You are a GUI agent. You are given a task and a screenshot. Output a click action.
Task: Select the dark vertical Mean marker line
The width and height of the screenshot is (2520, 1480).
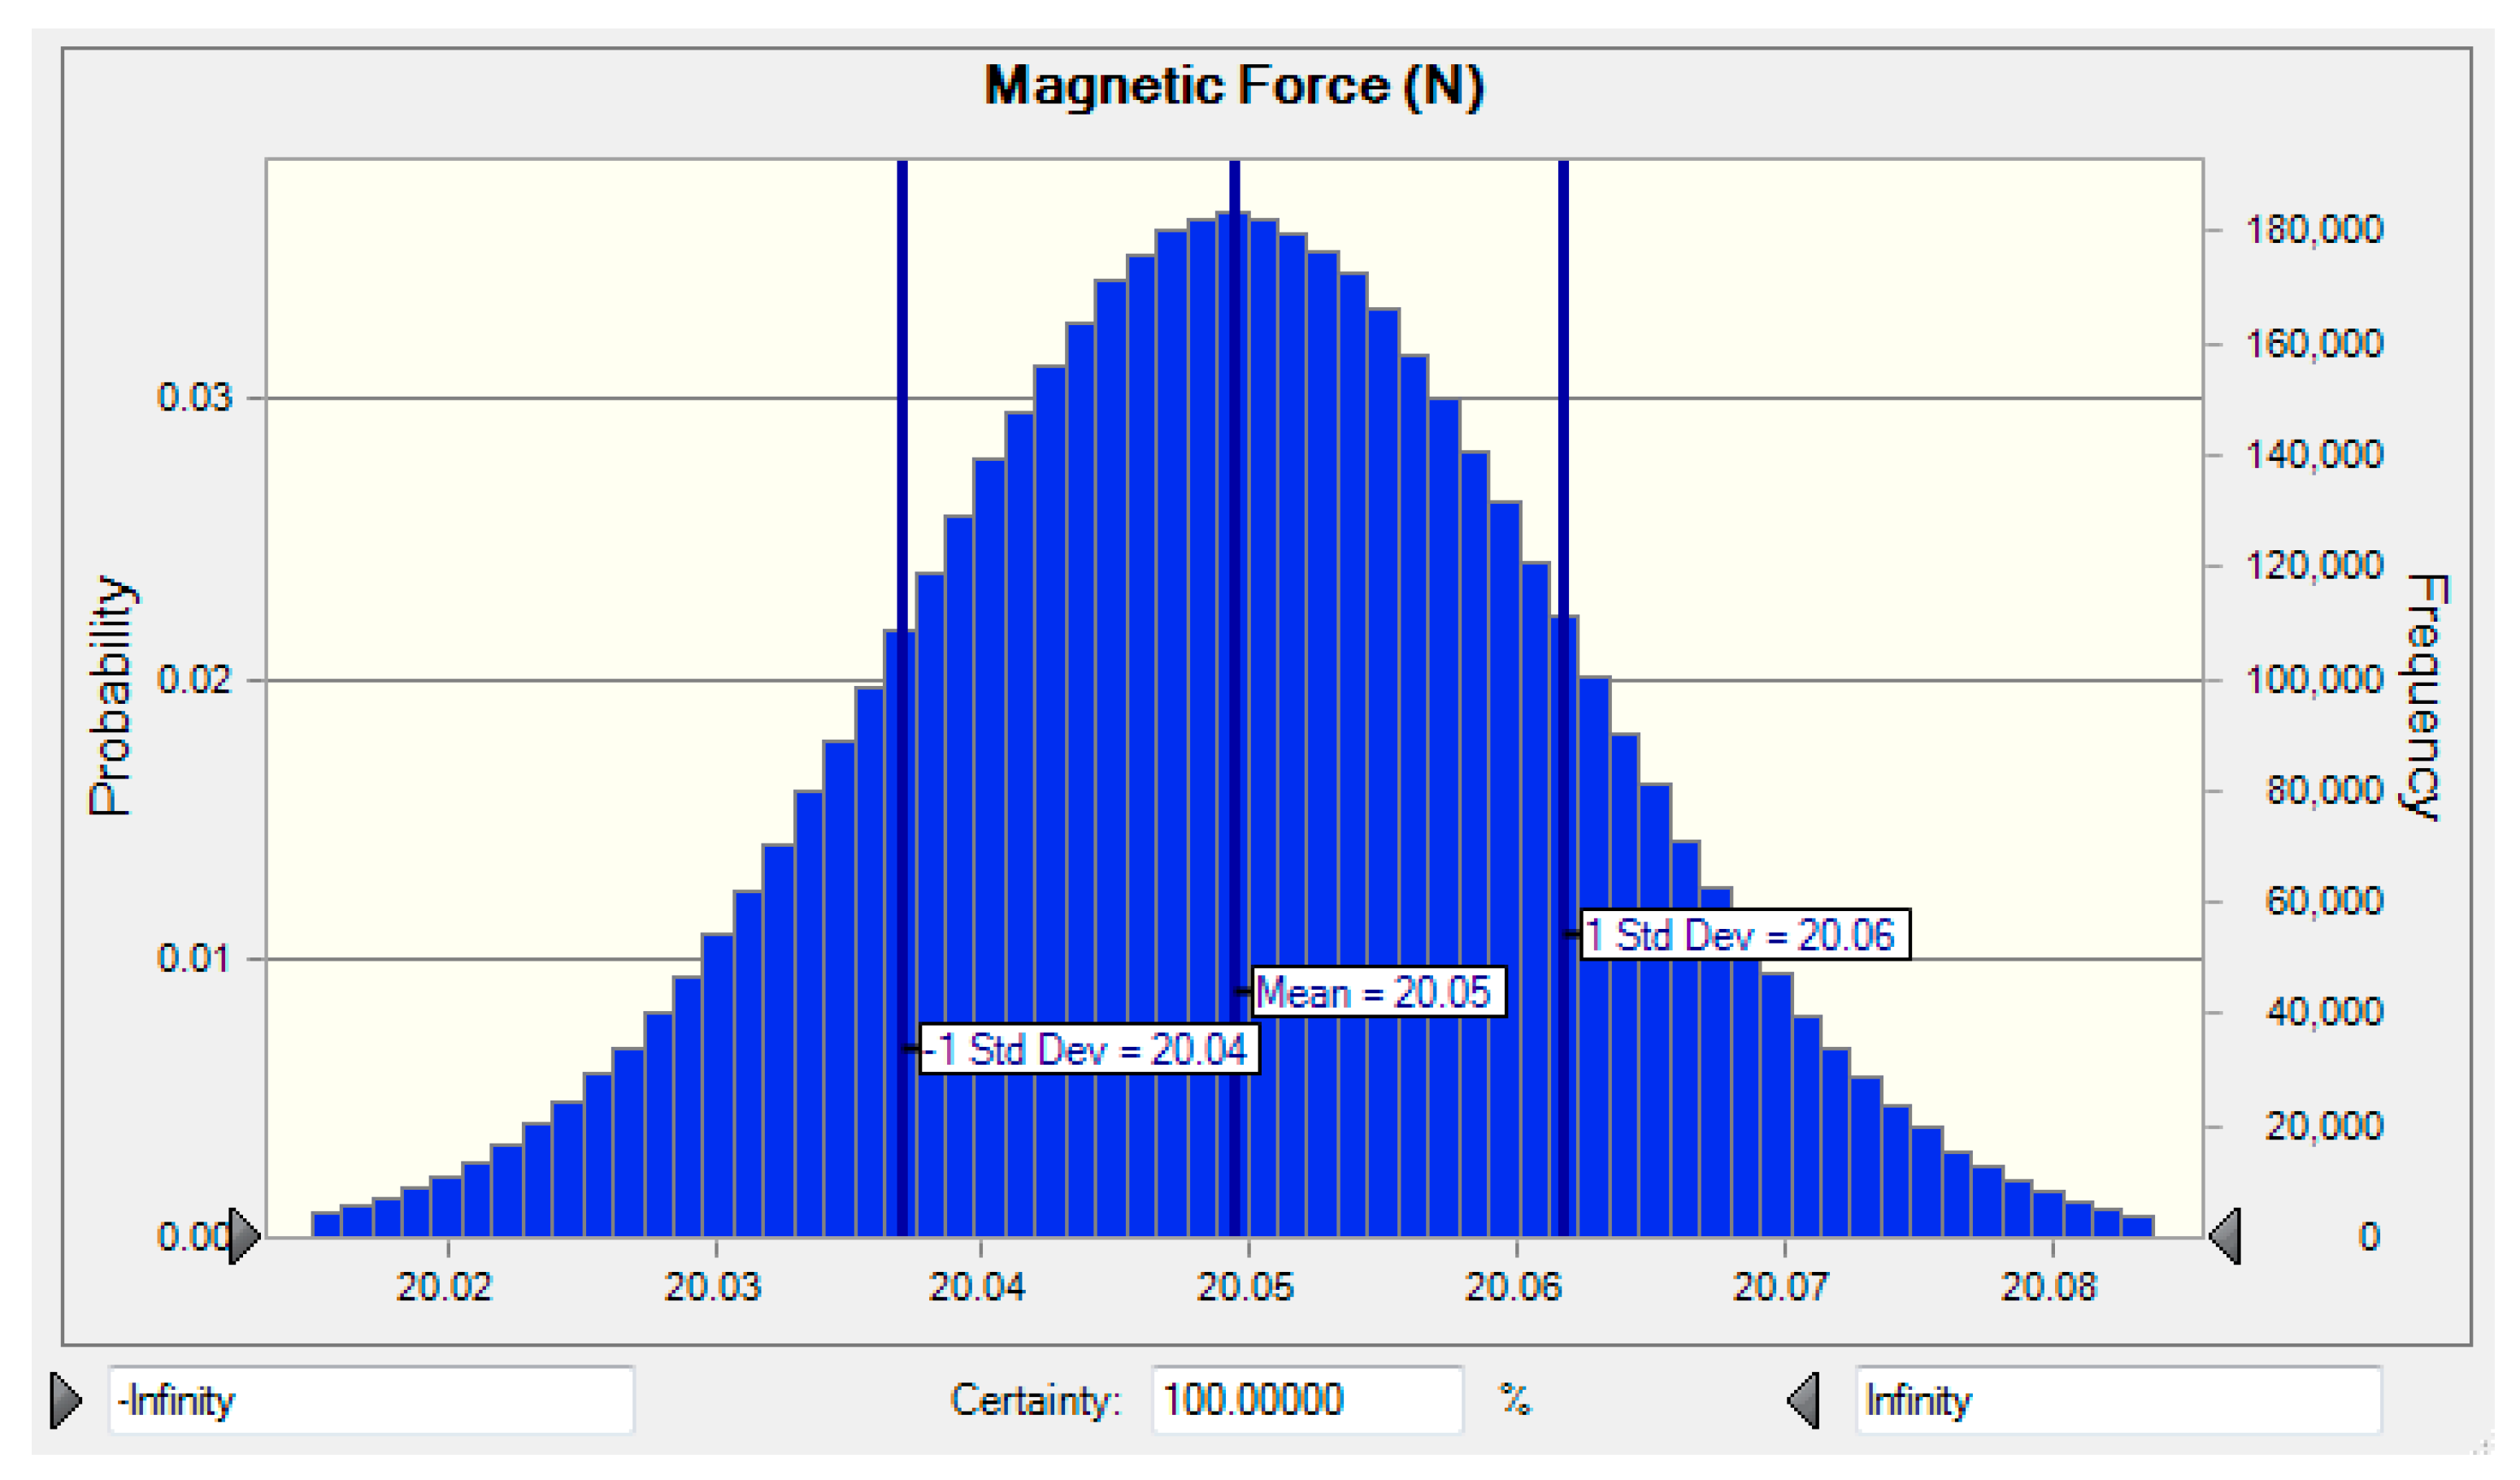click(x=1235, y=600)
